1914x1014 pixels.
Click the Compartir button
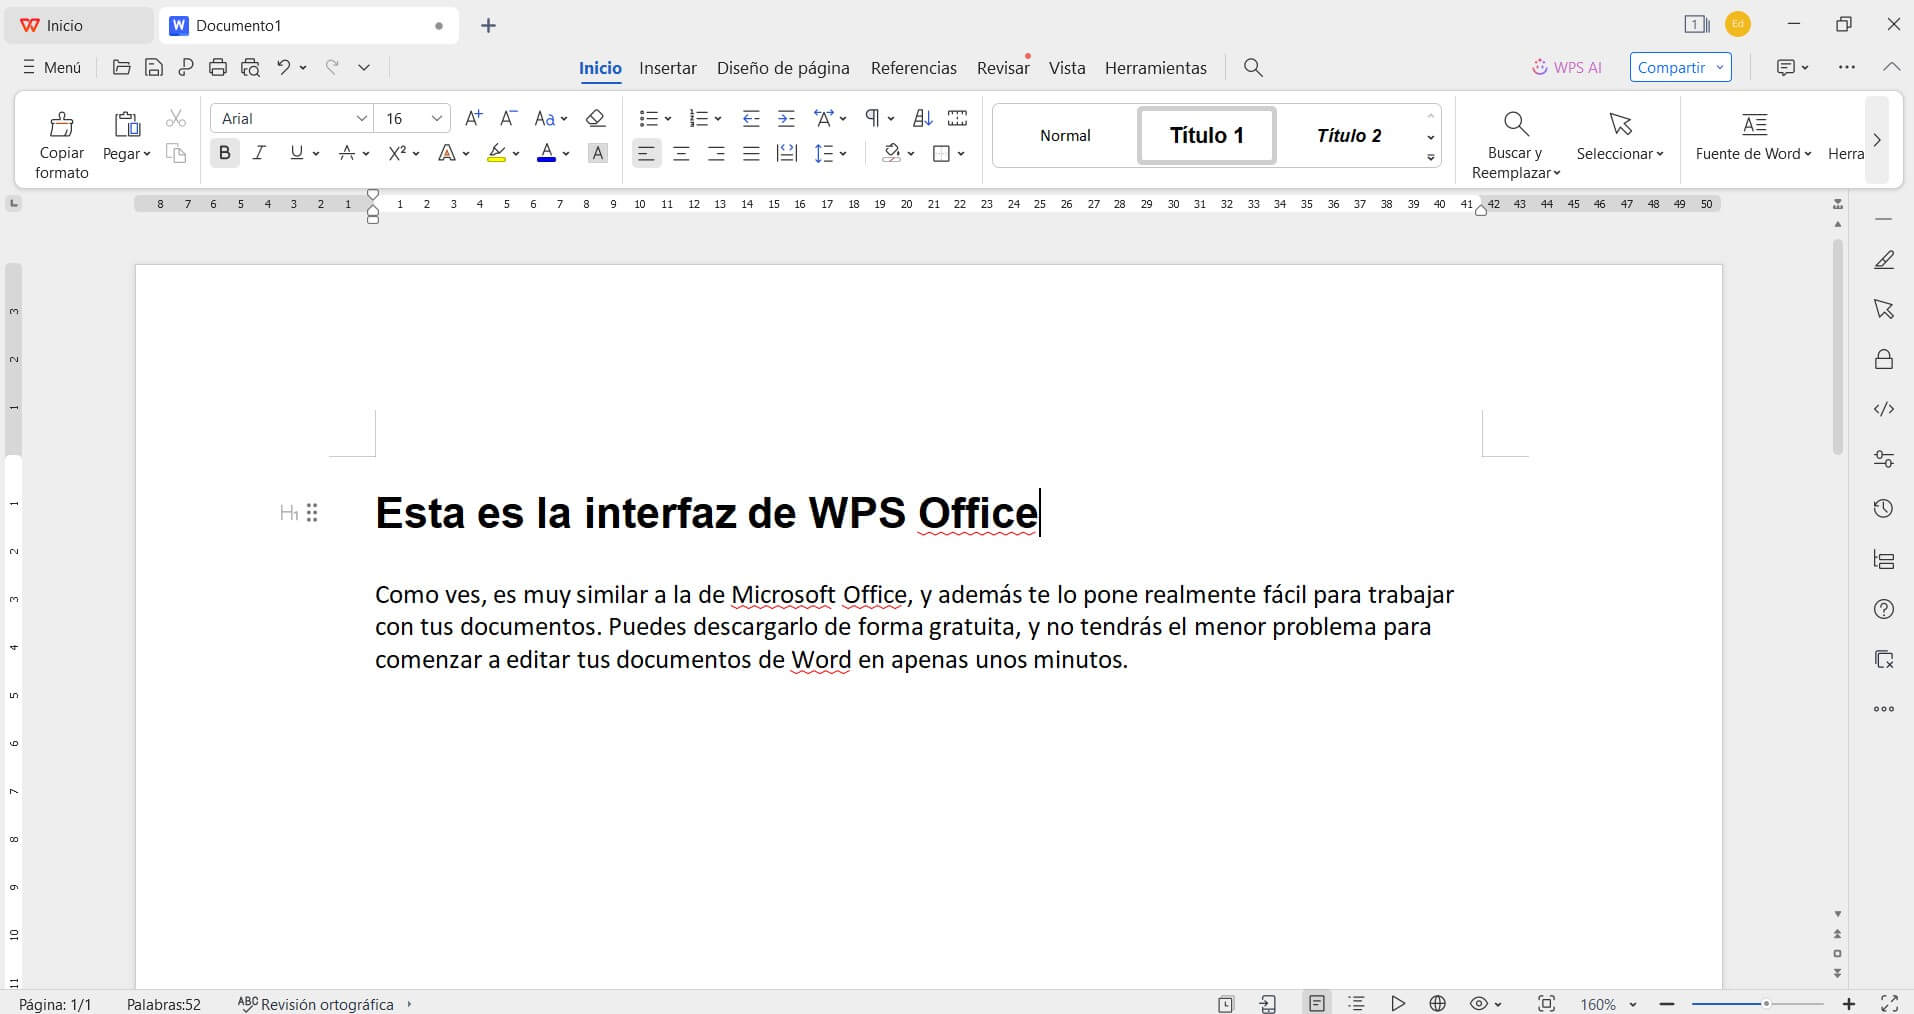pos(1680,68)
